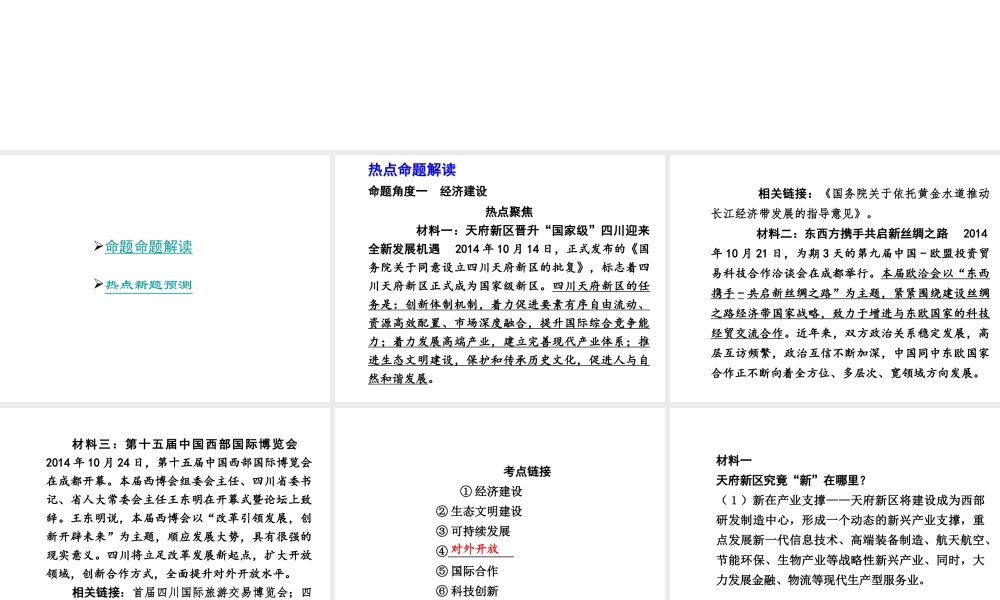Select the 考点链接 list slide
The image size is (1000, 600).
(499, 504)
